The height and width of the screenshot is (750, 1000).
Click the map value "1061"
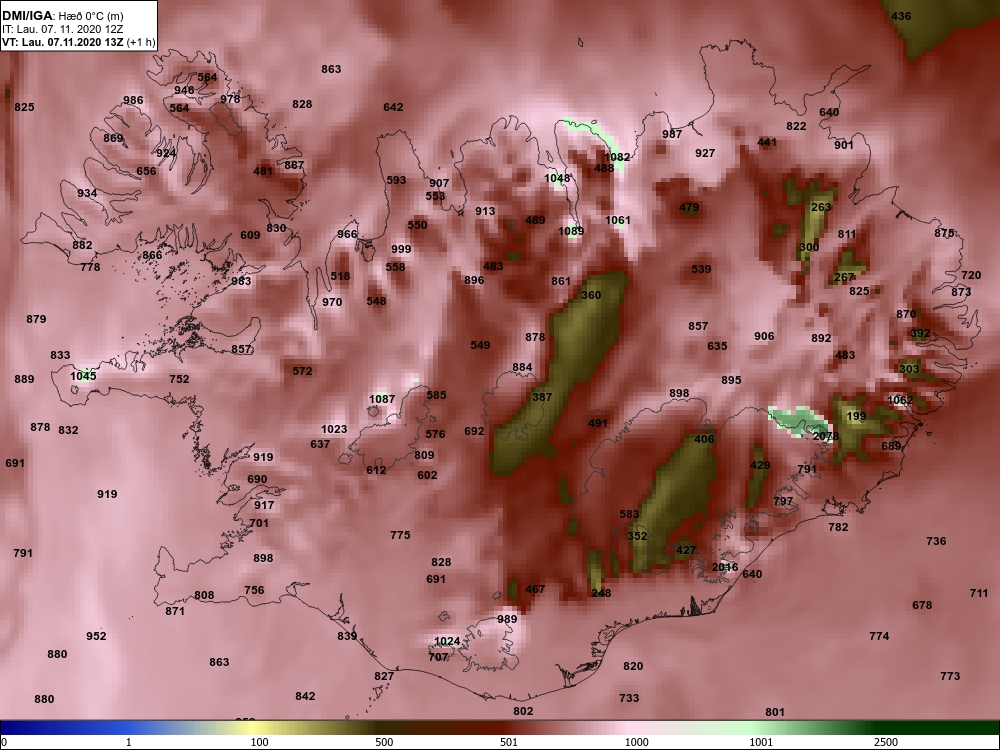coord(617,221)
